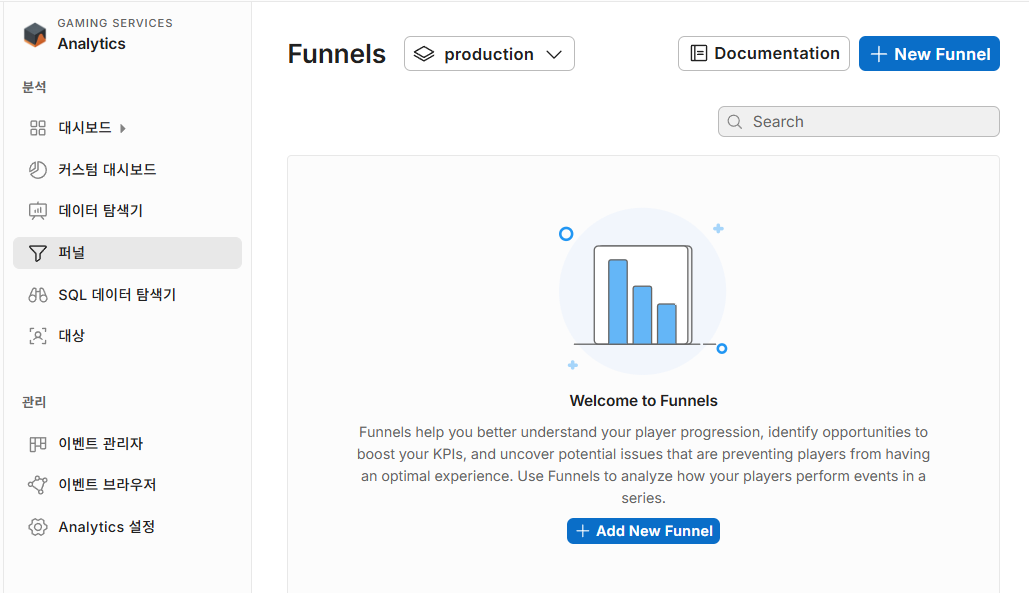Open the Documentation button
Image resolution: width=1029 pixels, height=593 pixels.
[x=763, y=54]
